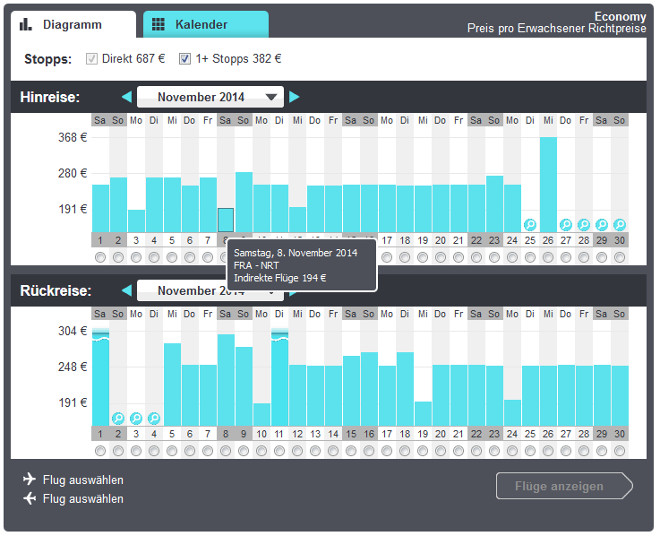Image resolution: width=660 pixels, height=536 pixels.
Task: Click the first Flug auswählen link
Action: point(83,480)
